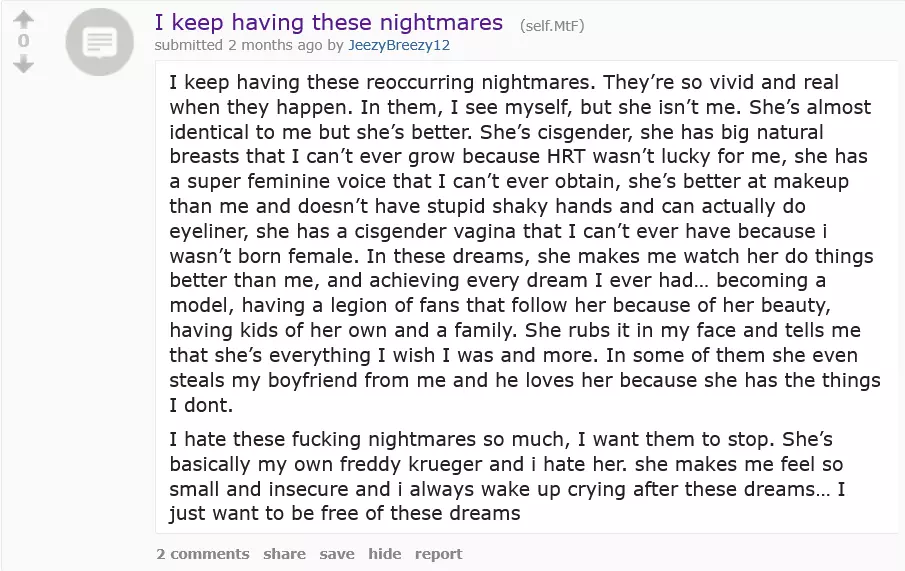Downvote the nightmares post
The image size is (905, 571).
(24, 64)
